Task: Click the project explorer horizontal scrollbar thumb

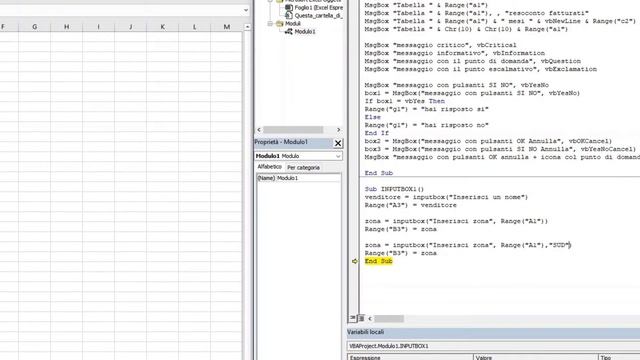Action: coord(293,130)
